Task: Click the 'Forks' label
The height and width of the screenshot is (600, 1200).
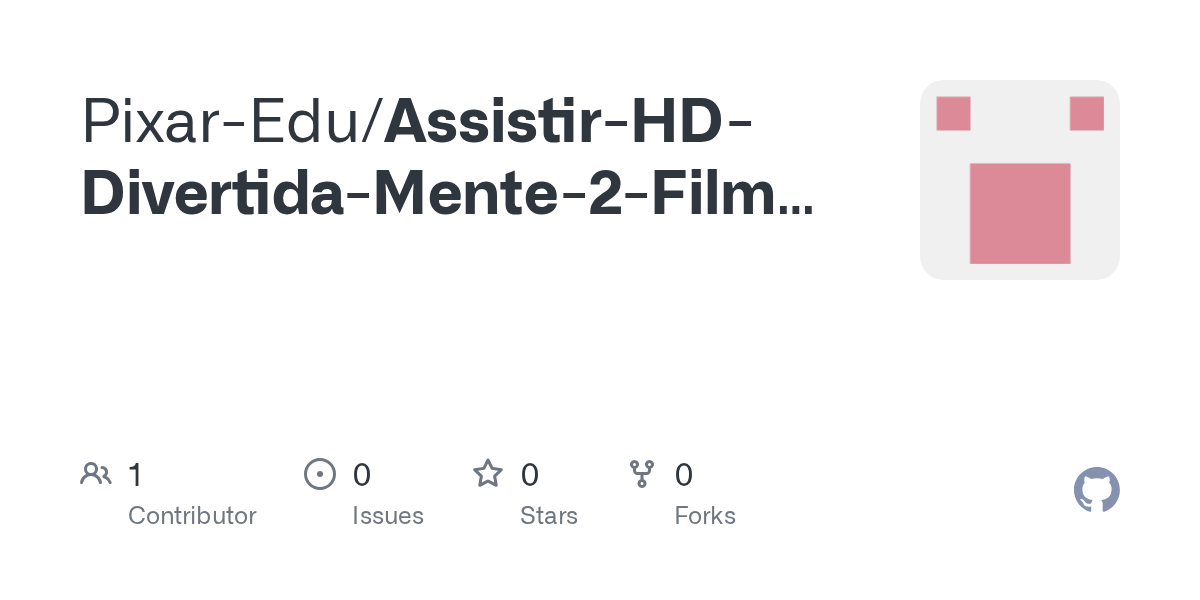Action: tap(705, 516)
